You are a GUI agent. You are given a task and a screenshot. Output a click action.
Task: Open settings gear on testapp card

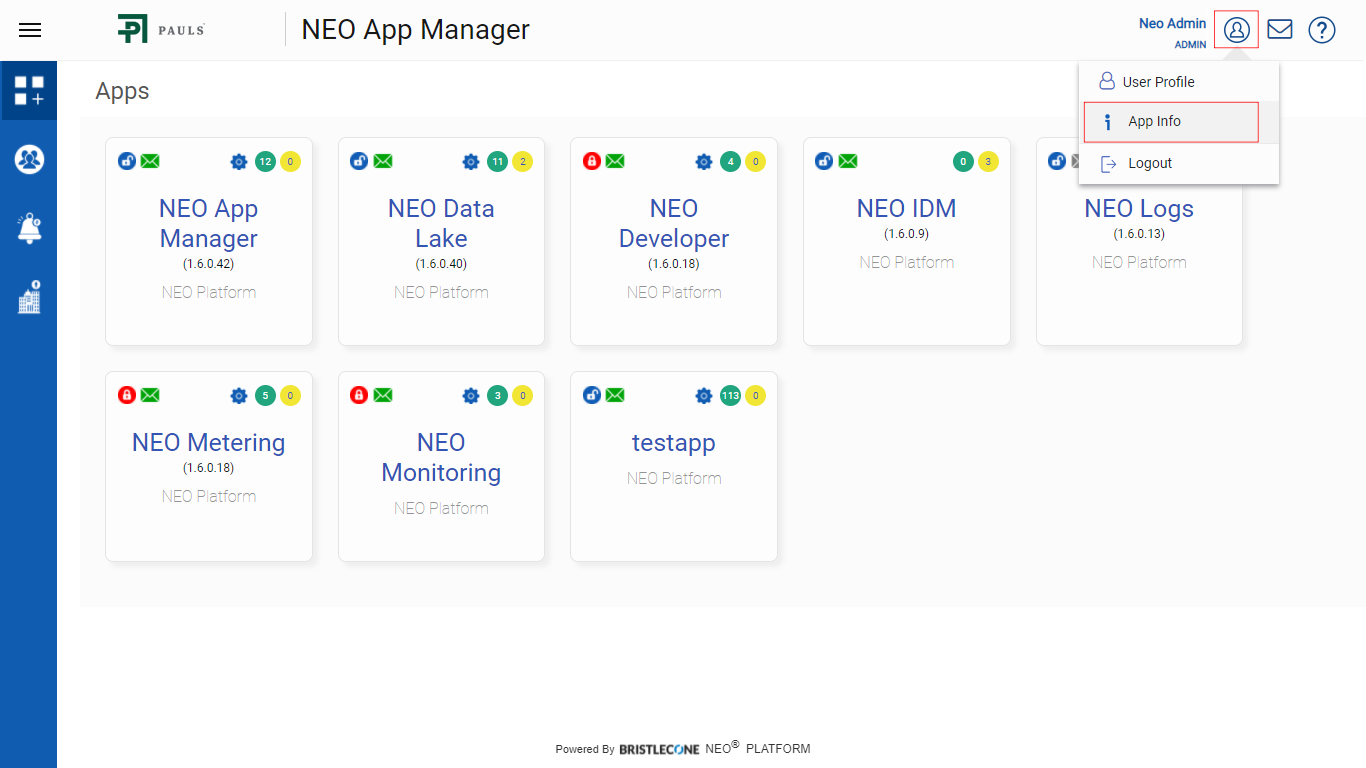704,396
